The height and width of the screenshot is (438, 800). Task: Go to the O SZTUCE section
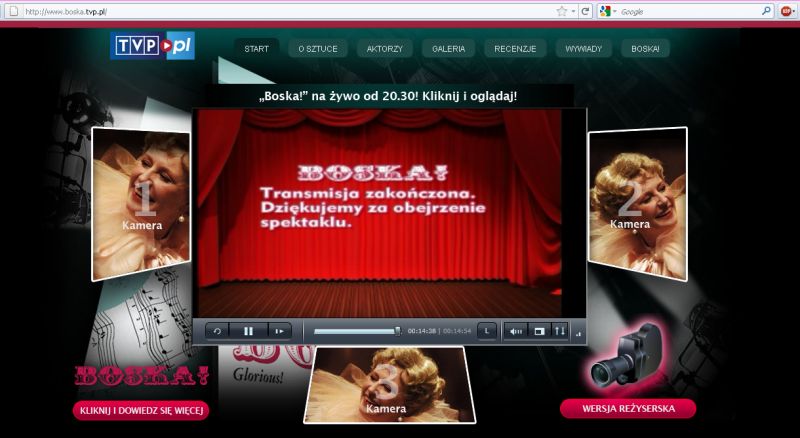pos(318,49)
